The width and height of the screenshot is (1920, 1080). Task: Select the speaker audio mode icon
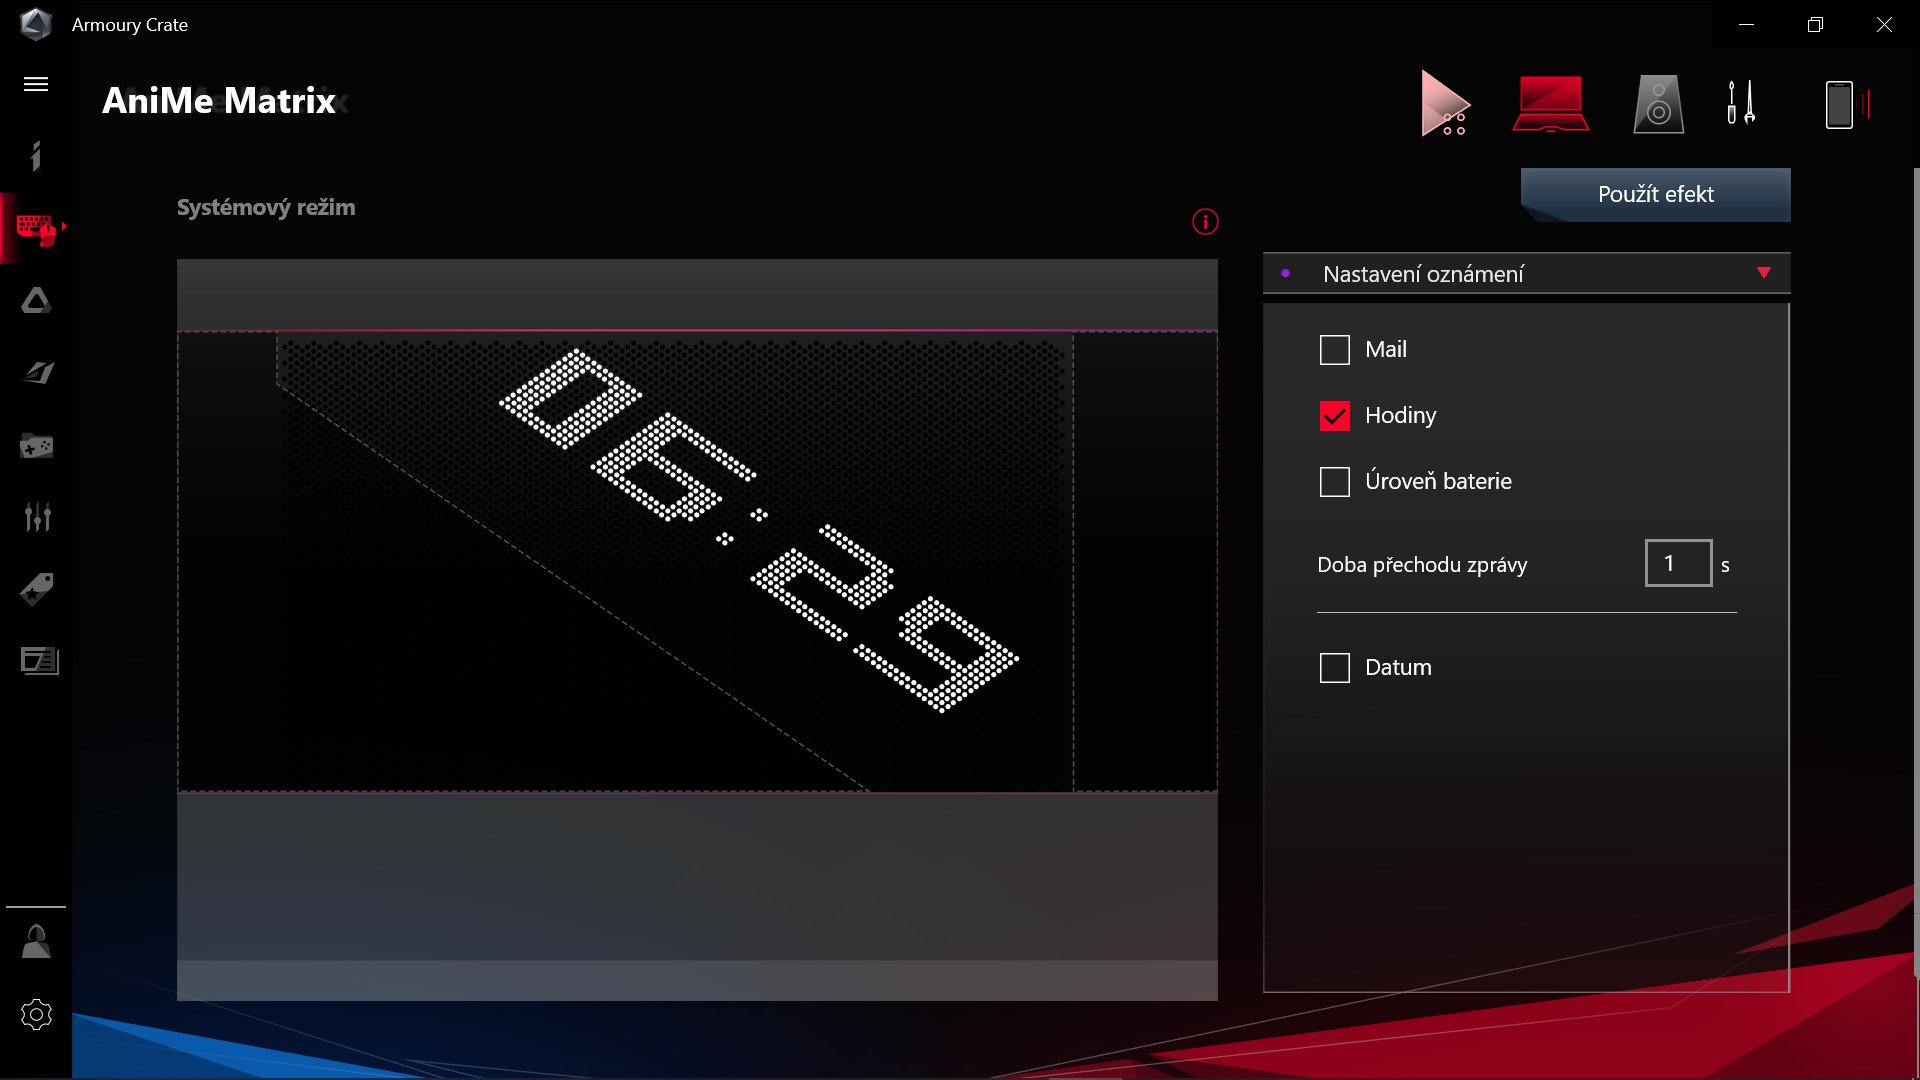pos(1658,104)
